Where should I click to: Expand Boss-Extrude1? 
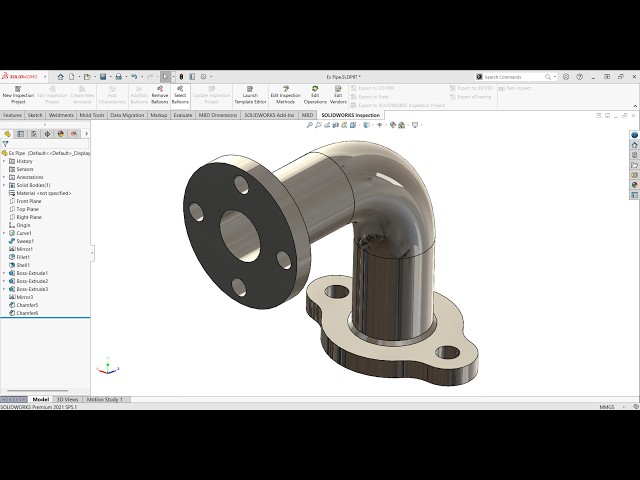(4, 273)
